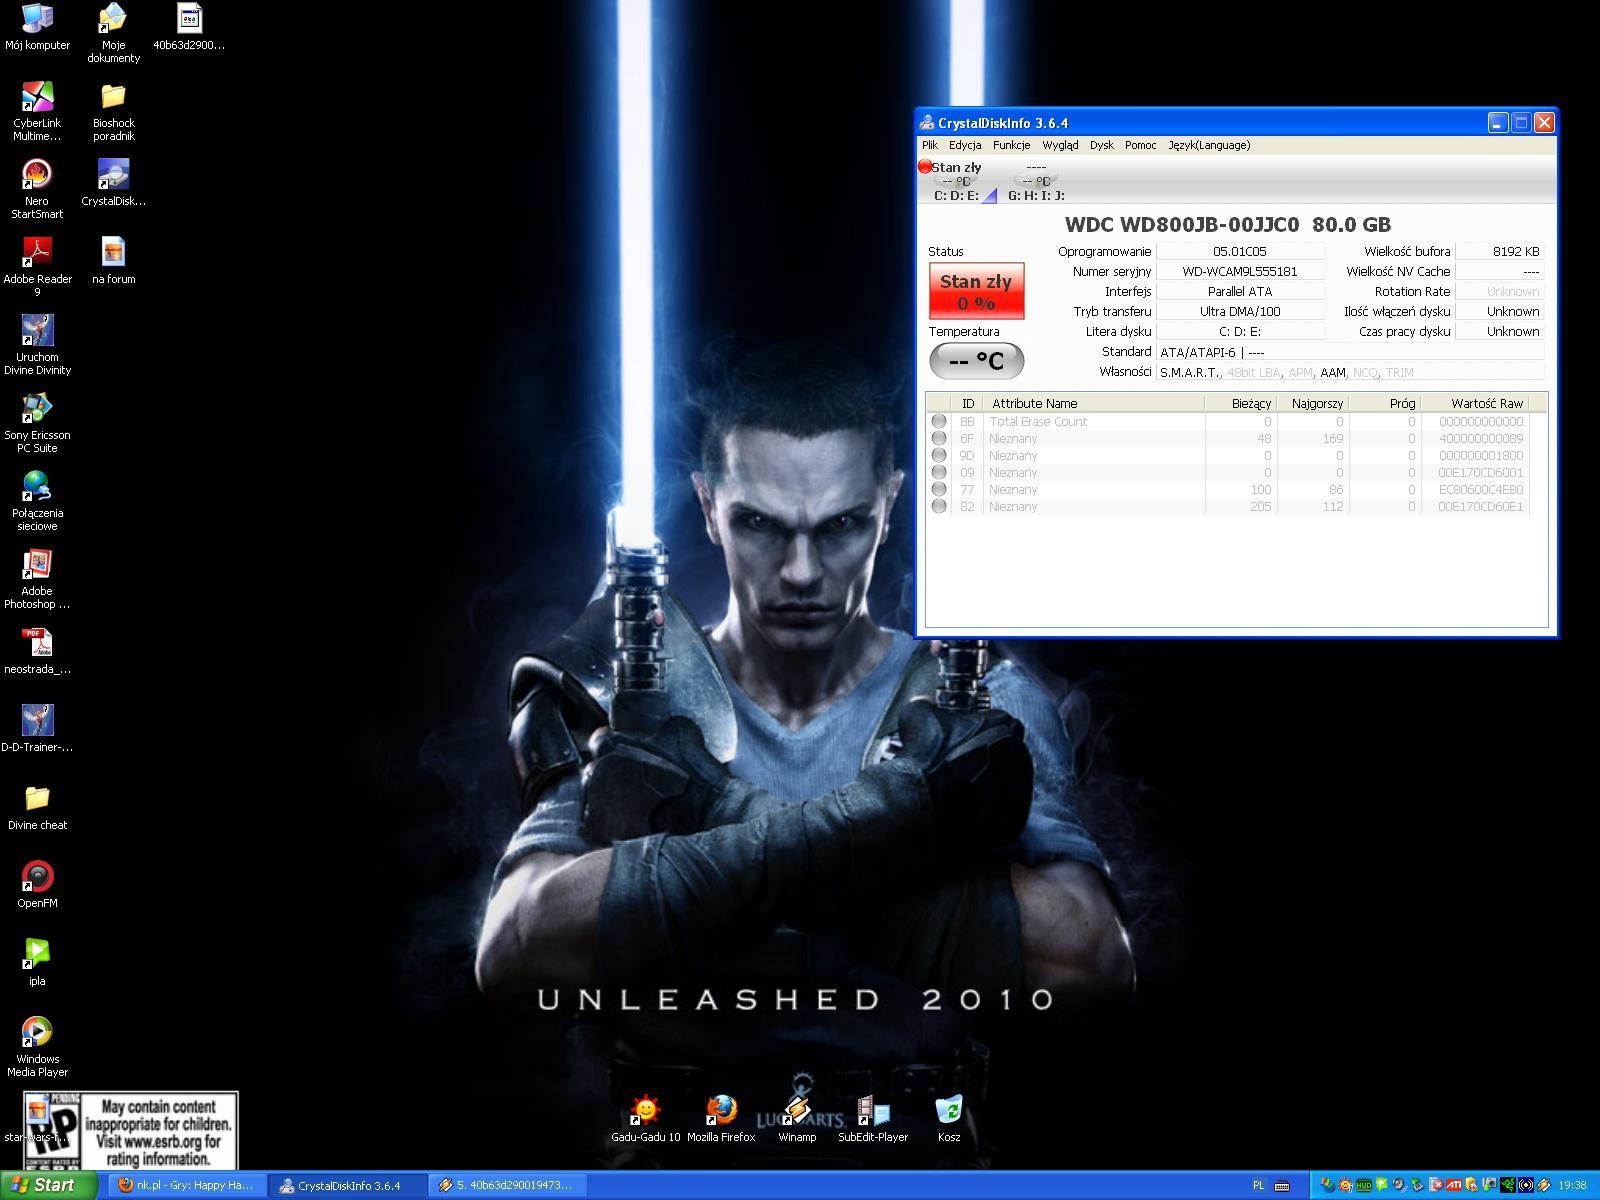This screenshot has height=1200, width=1600.
Task: Select the 40b63d2900 file icon on desktop
Action: pyautogui.click(x=189, y=27)
